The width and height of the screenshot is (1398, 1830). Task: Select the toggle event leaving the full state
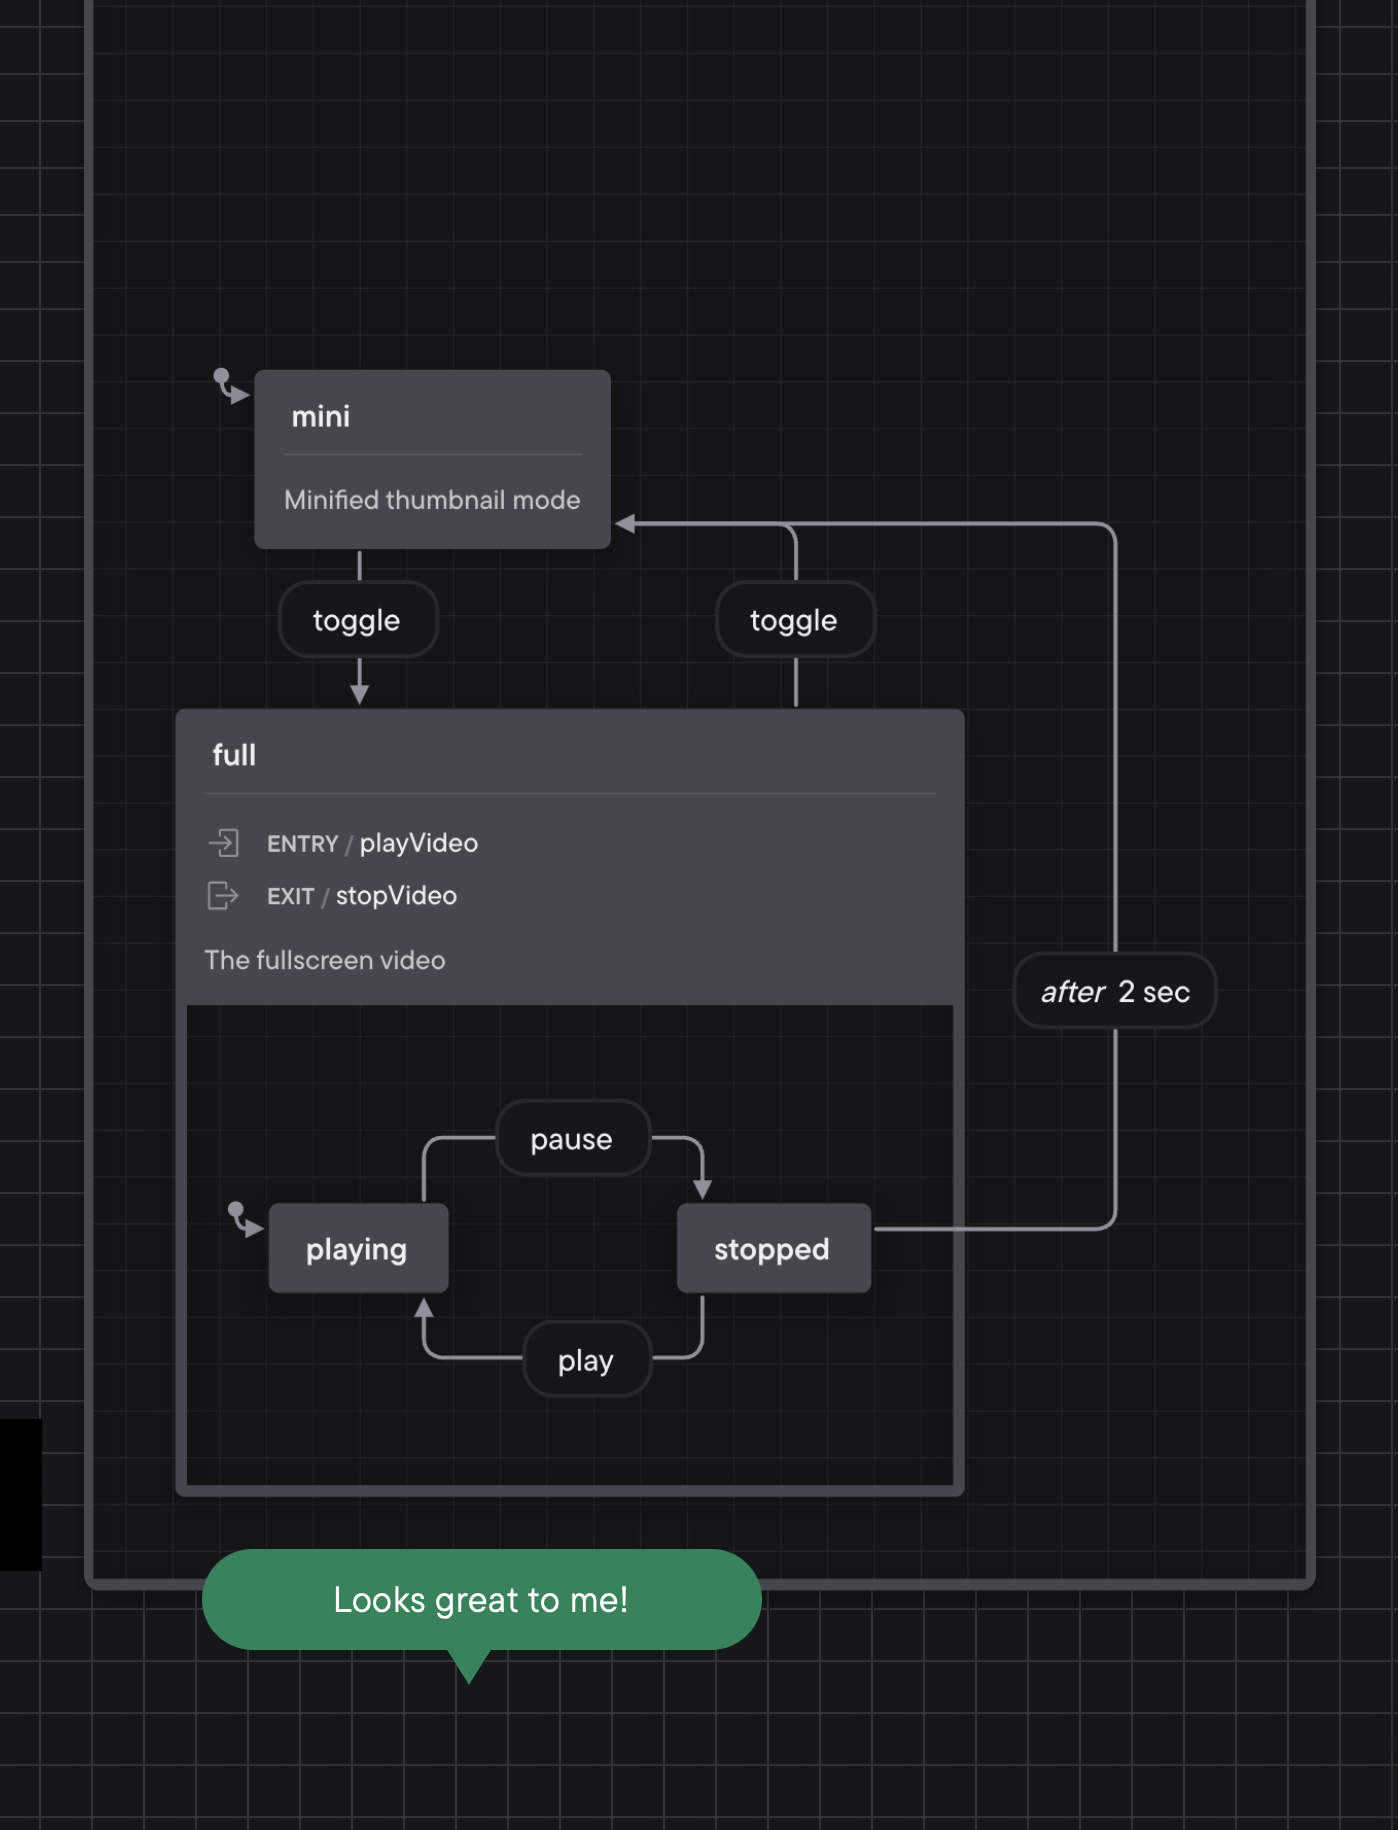(794, 620)
